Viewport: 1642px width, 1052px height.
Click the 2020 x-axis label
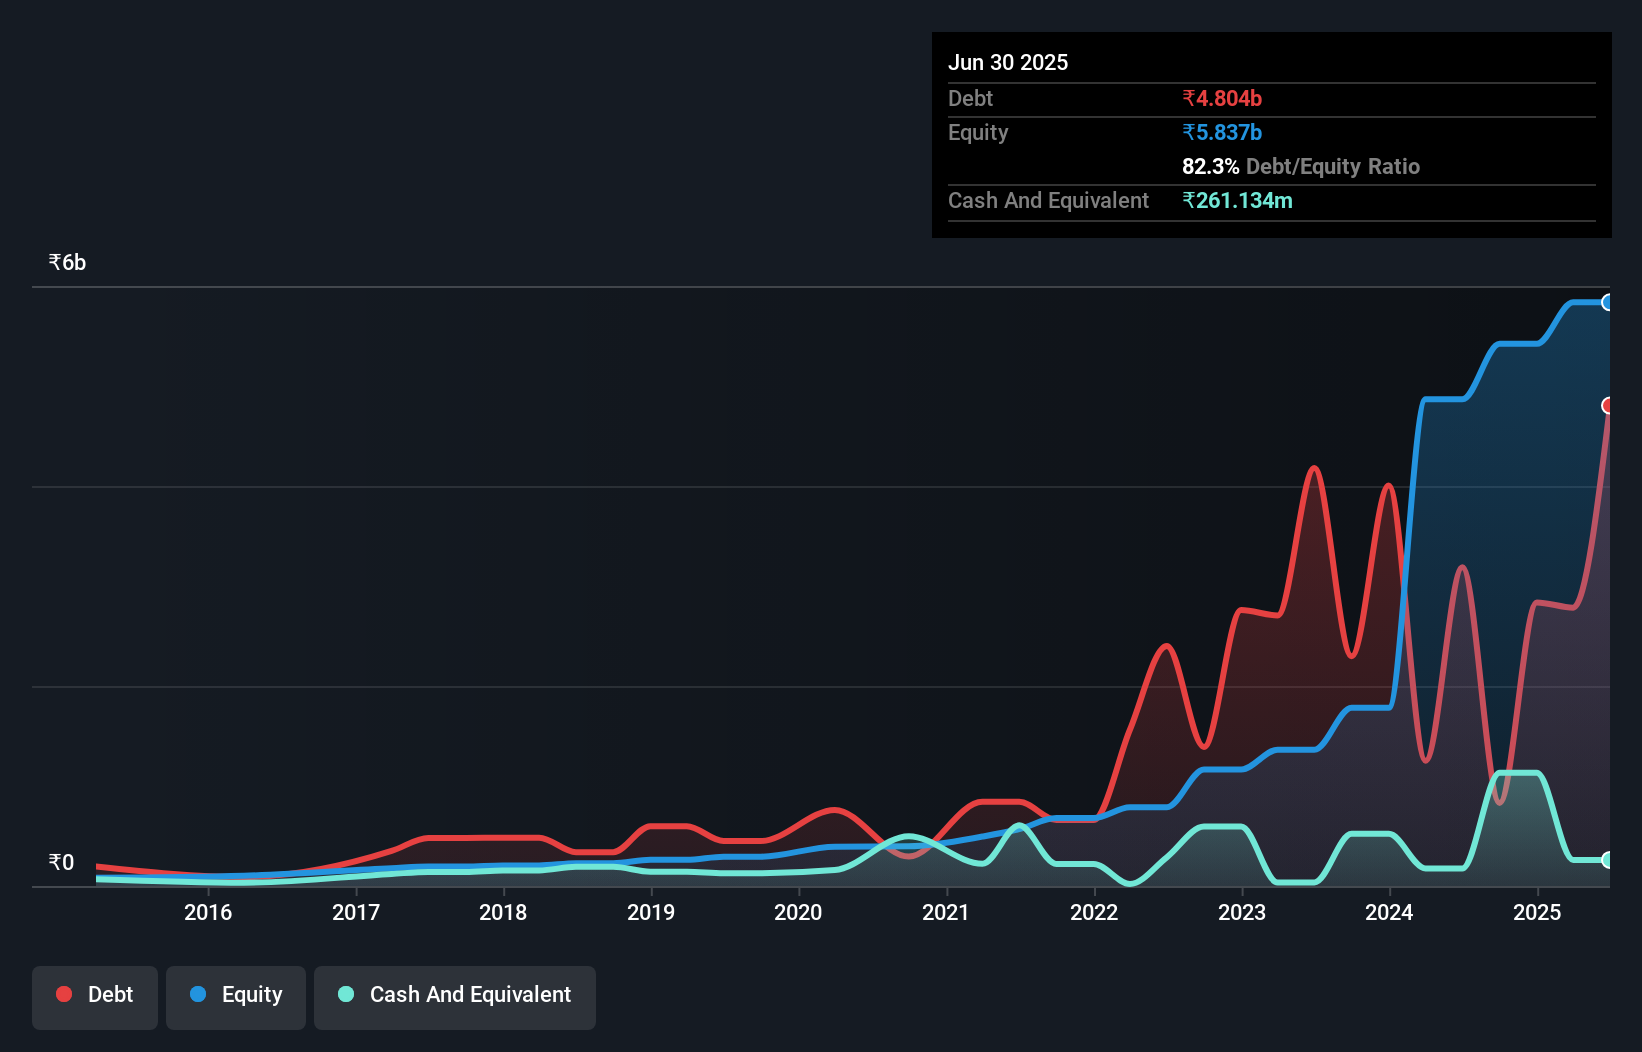tap(798, 912)
